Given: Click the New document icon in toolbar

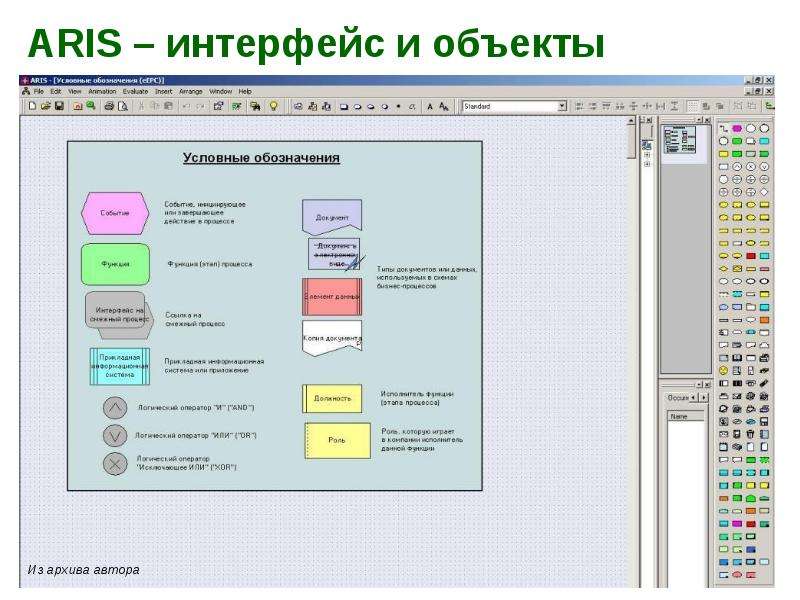Looking at the screenshot, I should tap(32, 106).
